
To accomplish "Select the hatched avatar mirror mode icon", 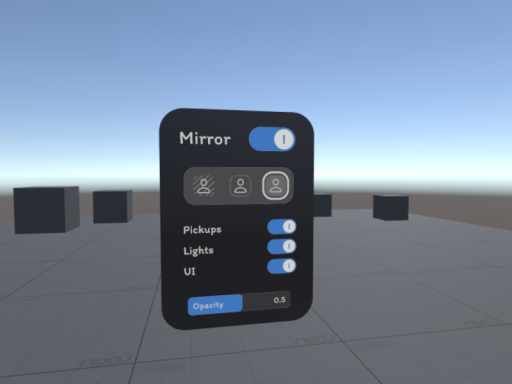I will 204,186.
